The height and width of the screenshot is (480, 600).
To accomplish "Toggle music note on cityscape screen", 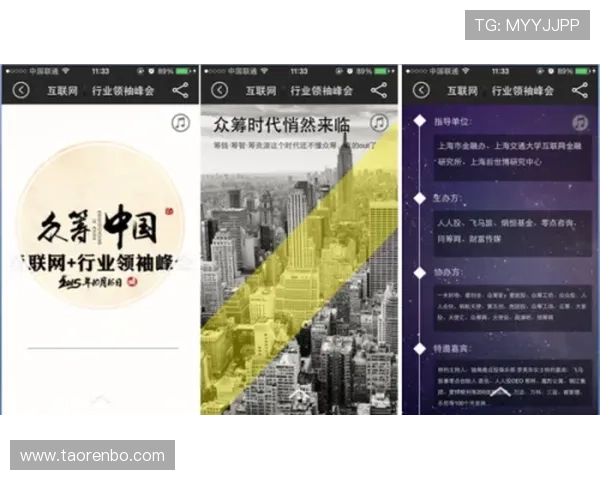I will (379, 123).
